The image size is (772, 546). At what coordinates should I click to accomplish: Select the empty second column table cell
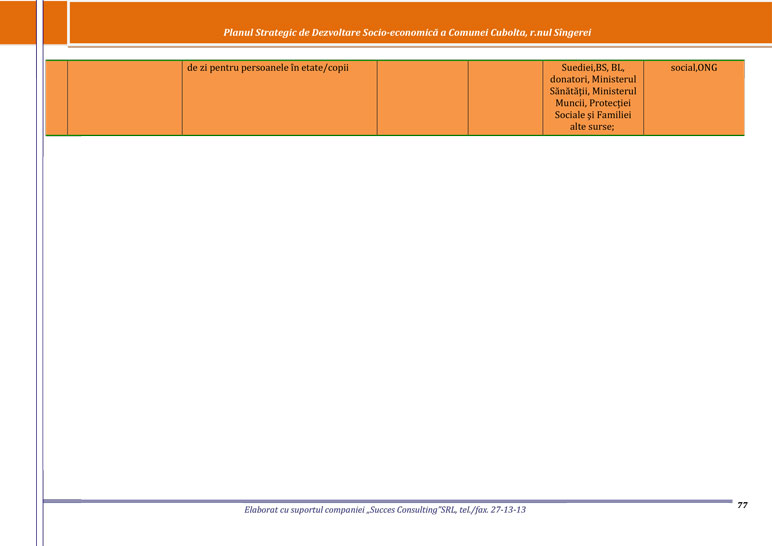[x=124, y=97]
